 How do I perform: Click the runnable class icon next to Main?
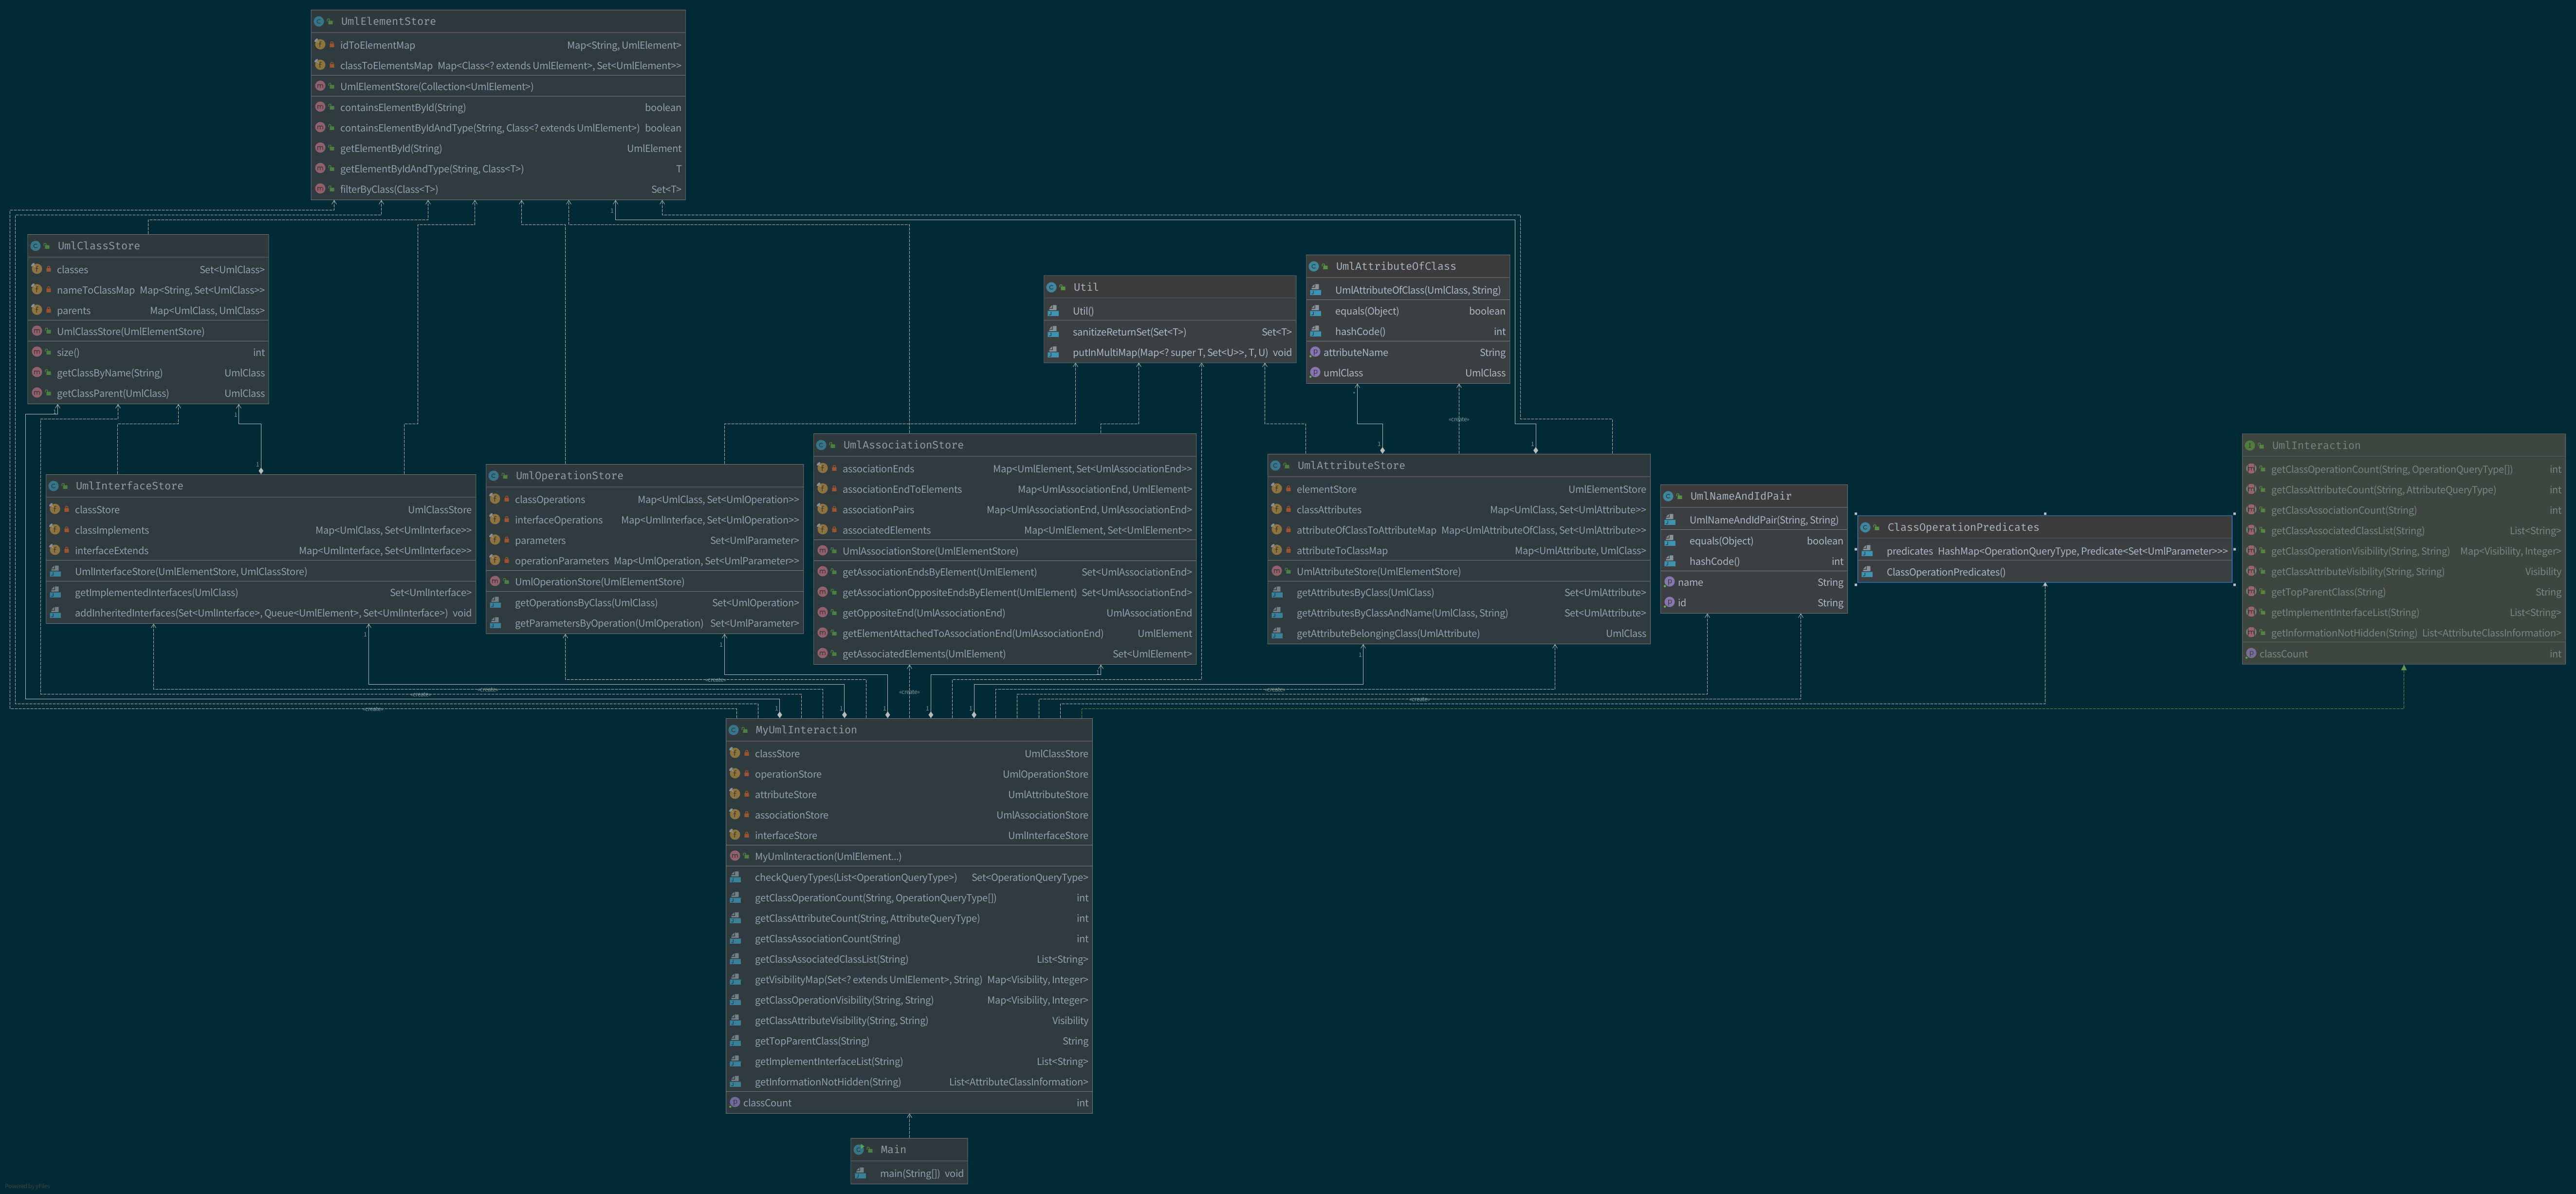coord(859,1150)
